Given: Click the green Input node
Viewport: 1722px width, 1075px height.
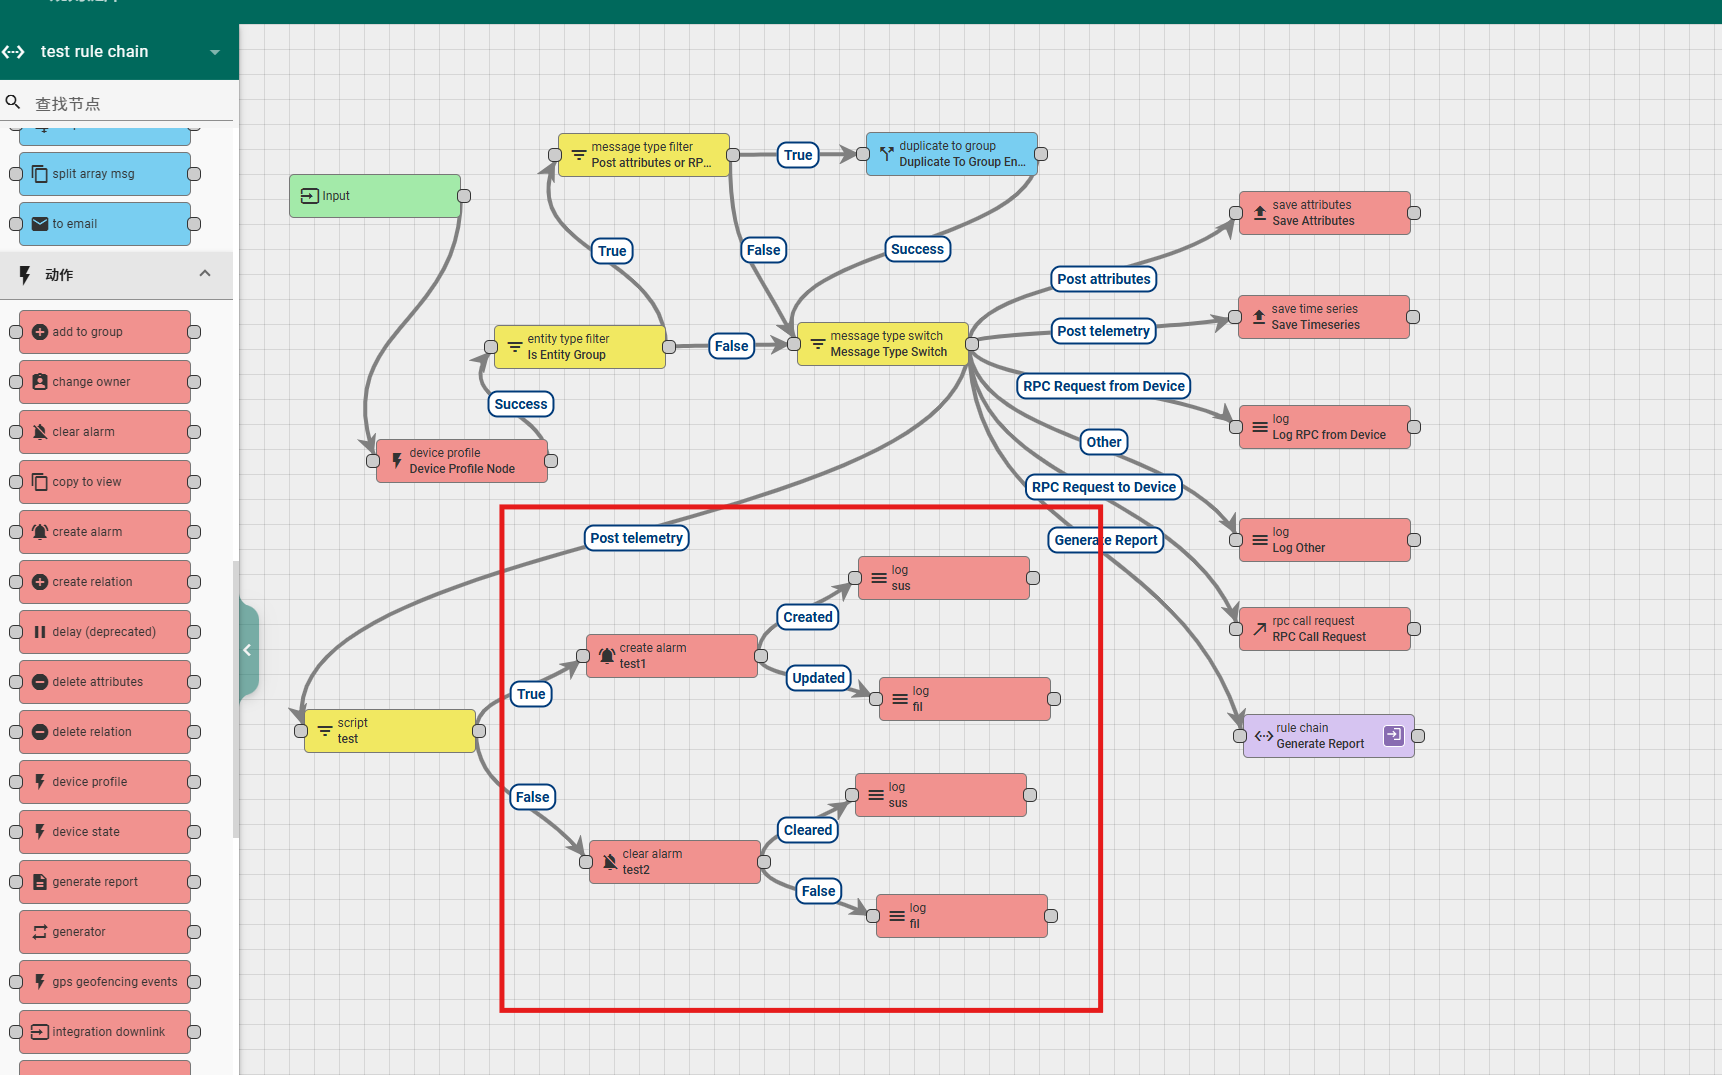Looking at the screenshot, I should (x=375, y=196).
